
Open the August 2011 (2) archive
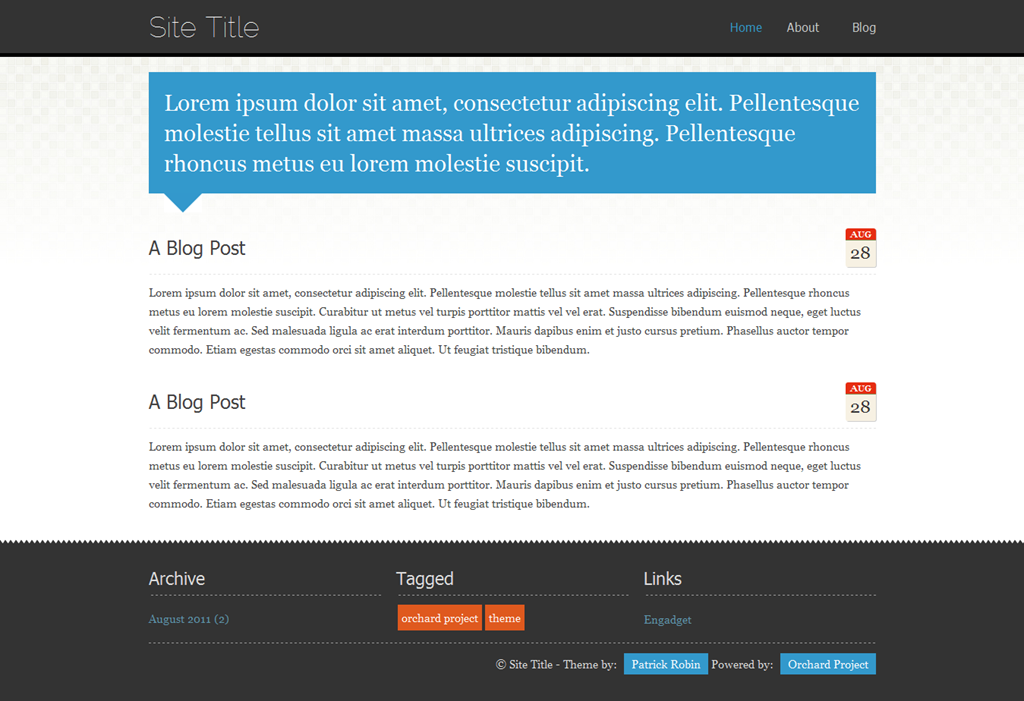[x=189, y=619]
